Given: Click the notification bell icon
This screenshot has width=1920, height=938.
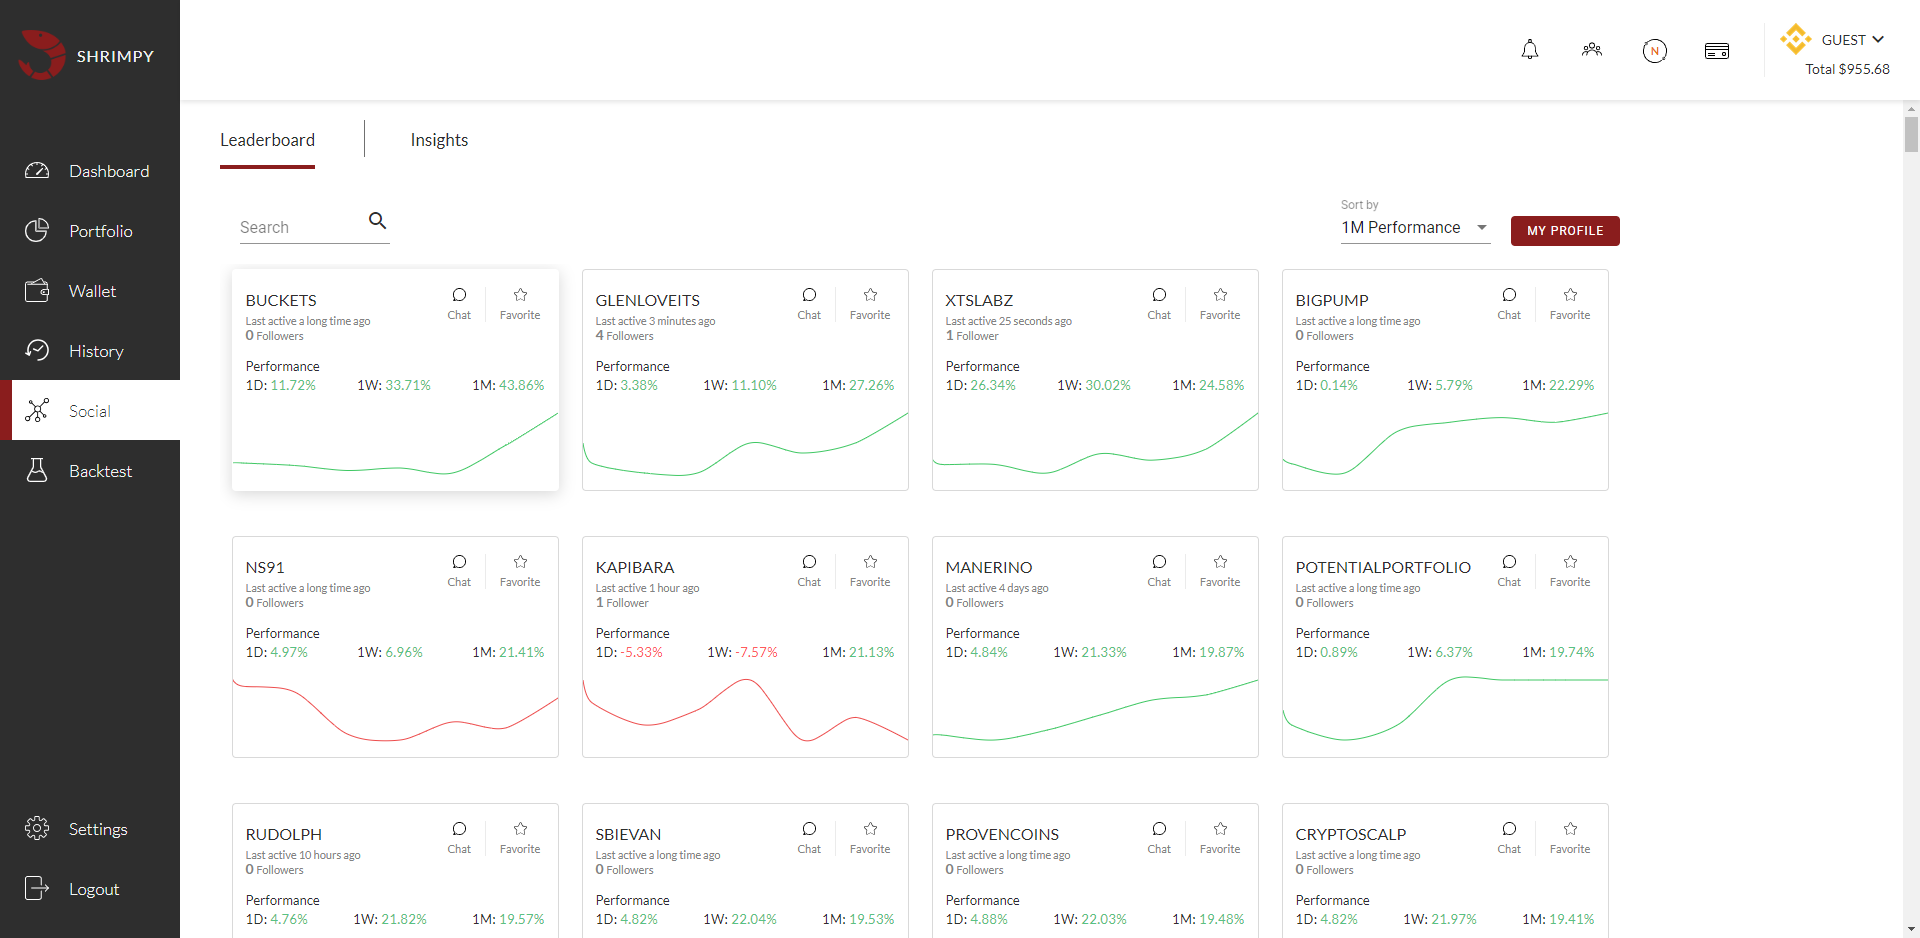Looking at the screenshot, I should 1530,50.
